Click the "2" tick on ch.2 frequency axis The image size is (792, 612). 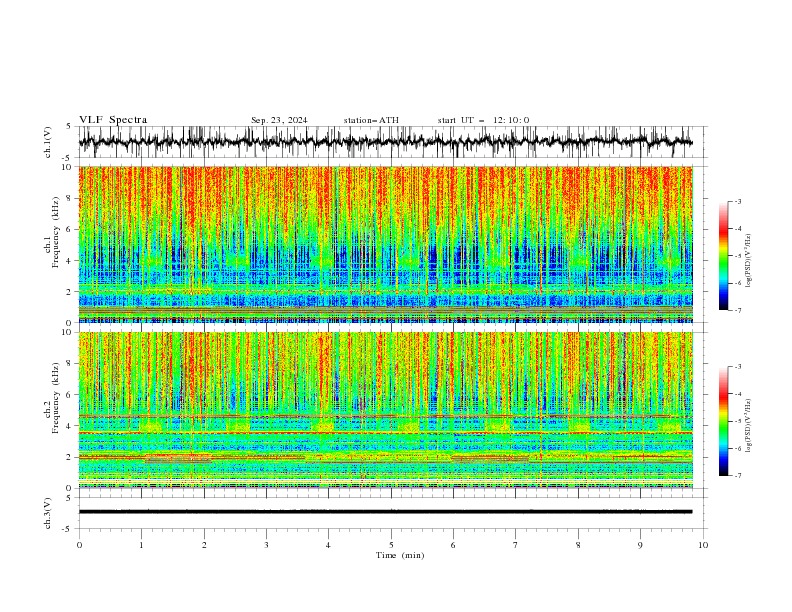tap(70, 457)
